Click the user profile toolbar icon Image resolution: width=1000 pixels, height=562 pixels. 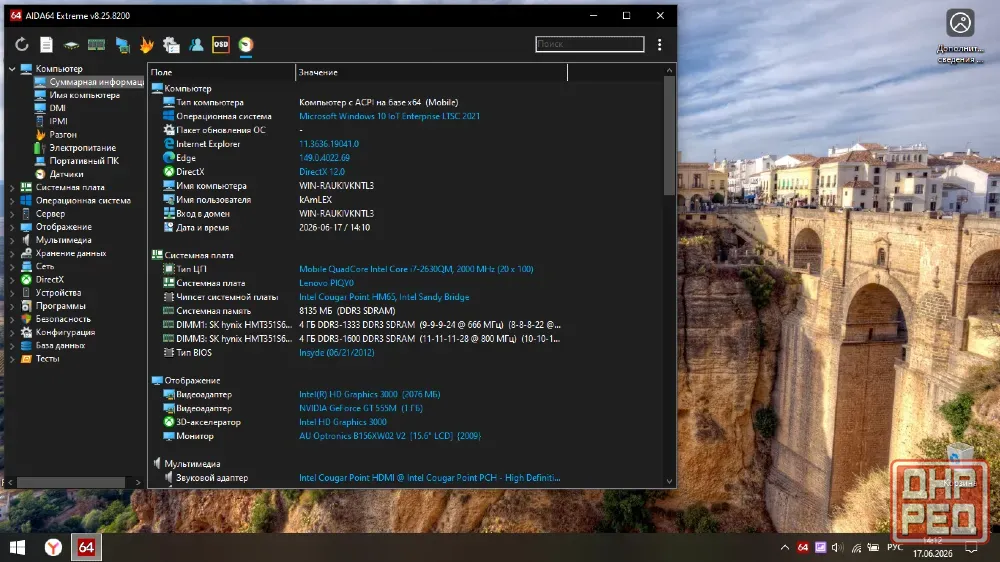pyautogui.click(x=196, y=45)
